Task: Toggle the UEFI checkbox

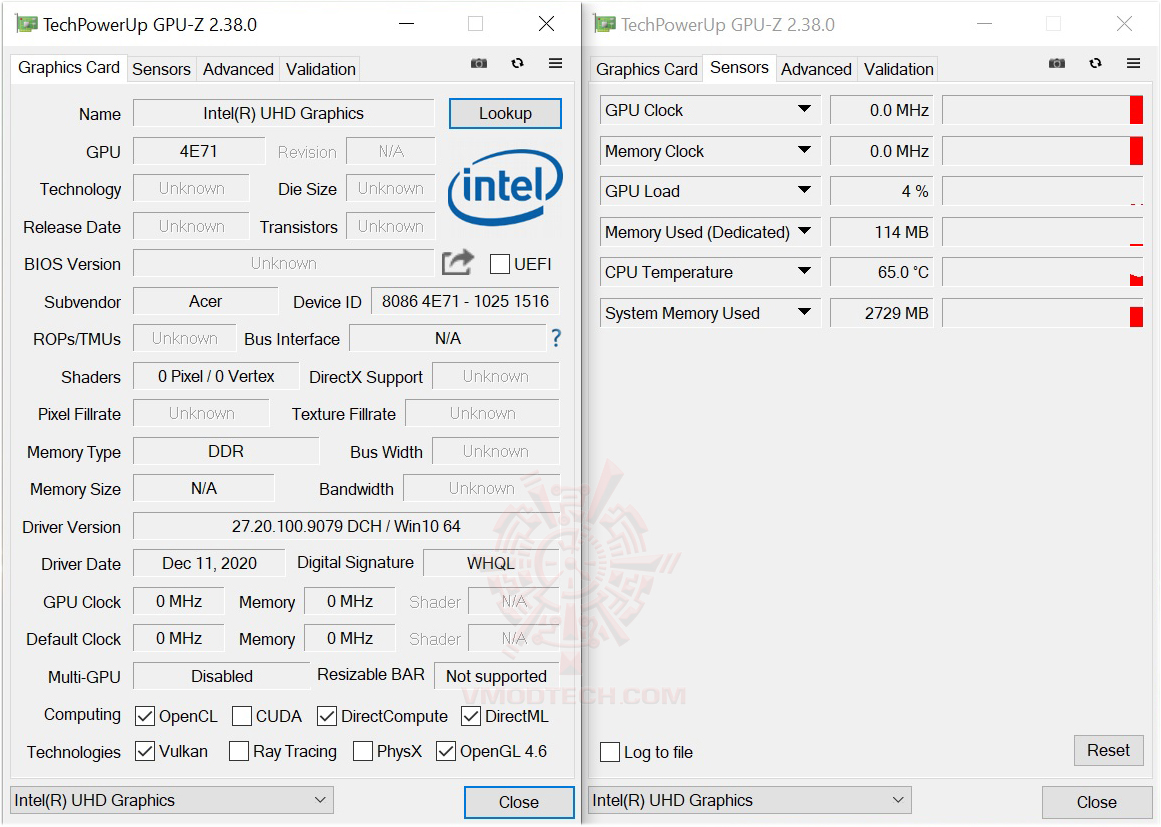Action: pyautogui.click(x=500, y=264)
